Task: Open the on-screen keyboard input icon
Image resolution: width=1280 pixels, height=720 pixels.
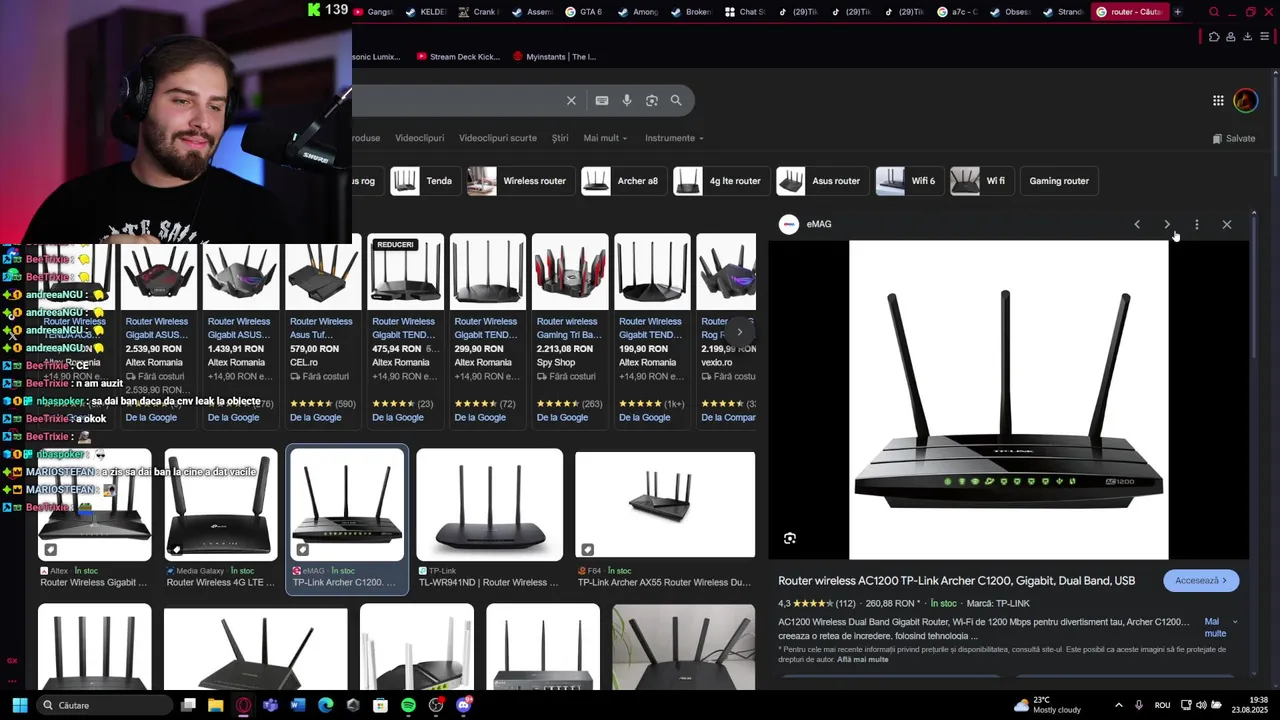Action: click(x=602, y=100)
